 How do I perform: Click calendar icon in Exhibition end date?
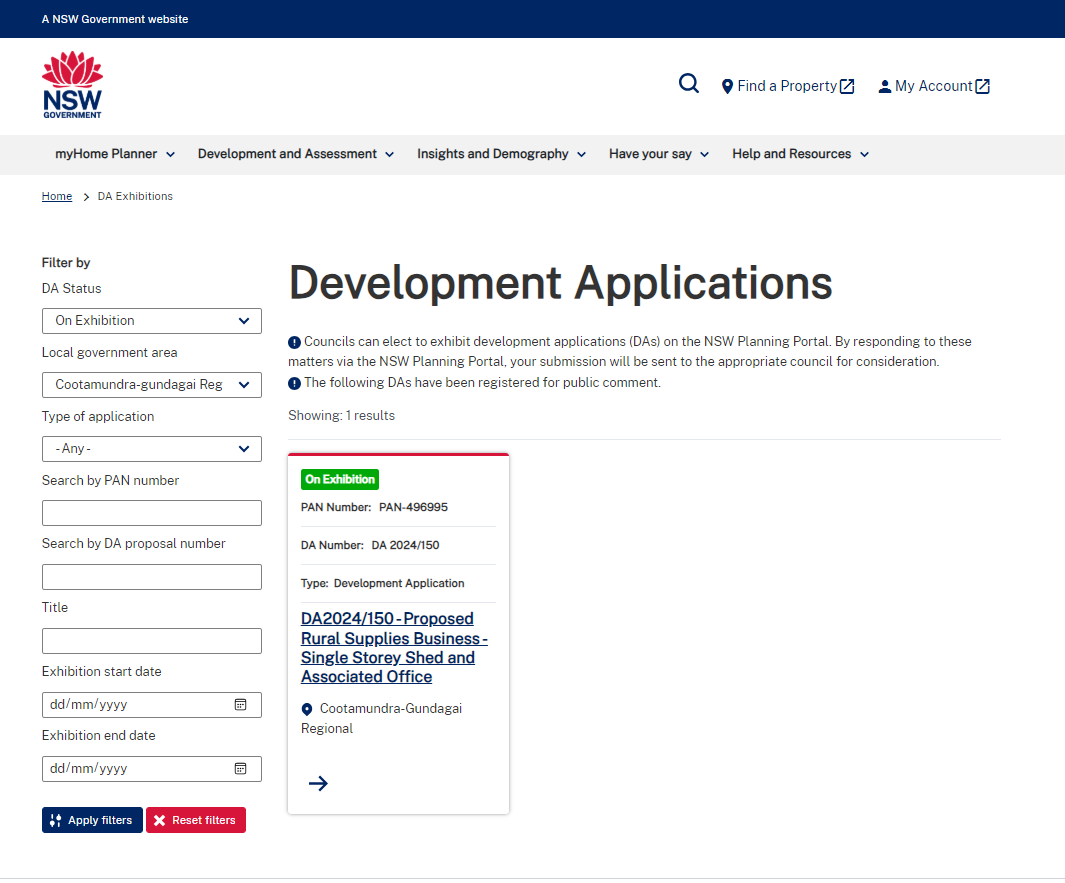pyautogui.click(x=240, y=769)
